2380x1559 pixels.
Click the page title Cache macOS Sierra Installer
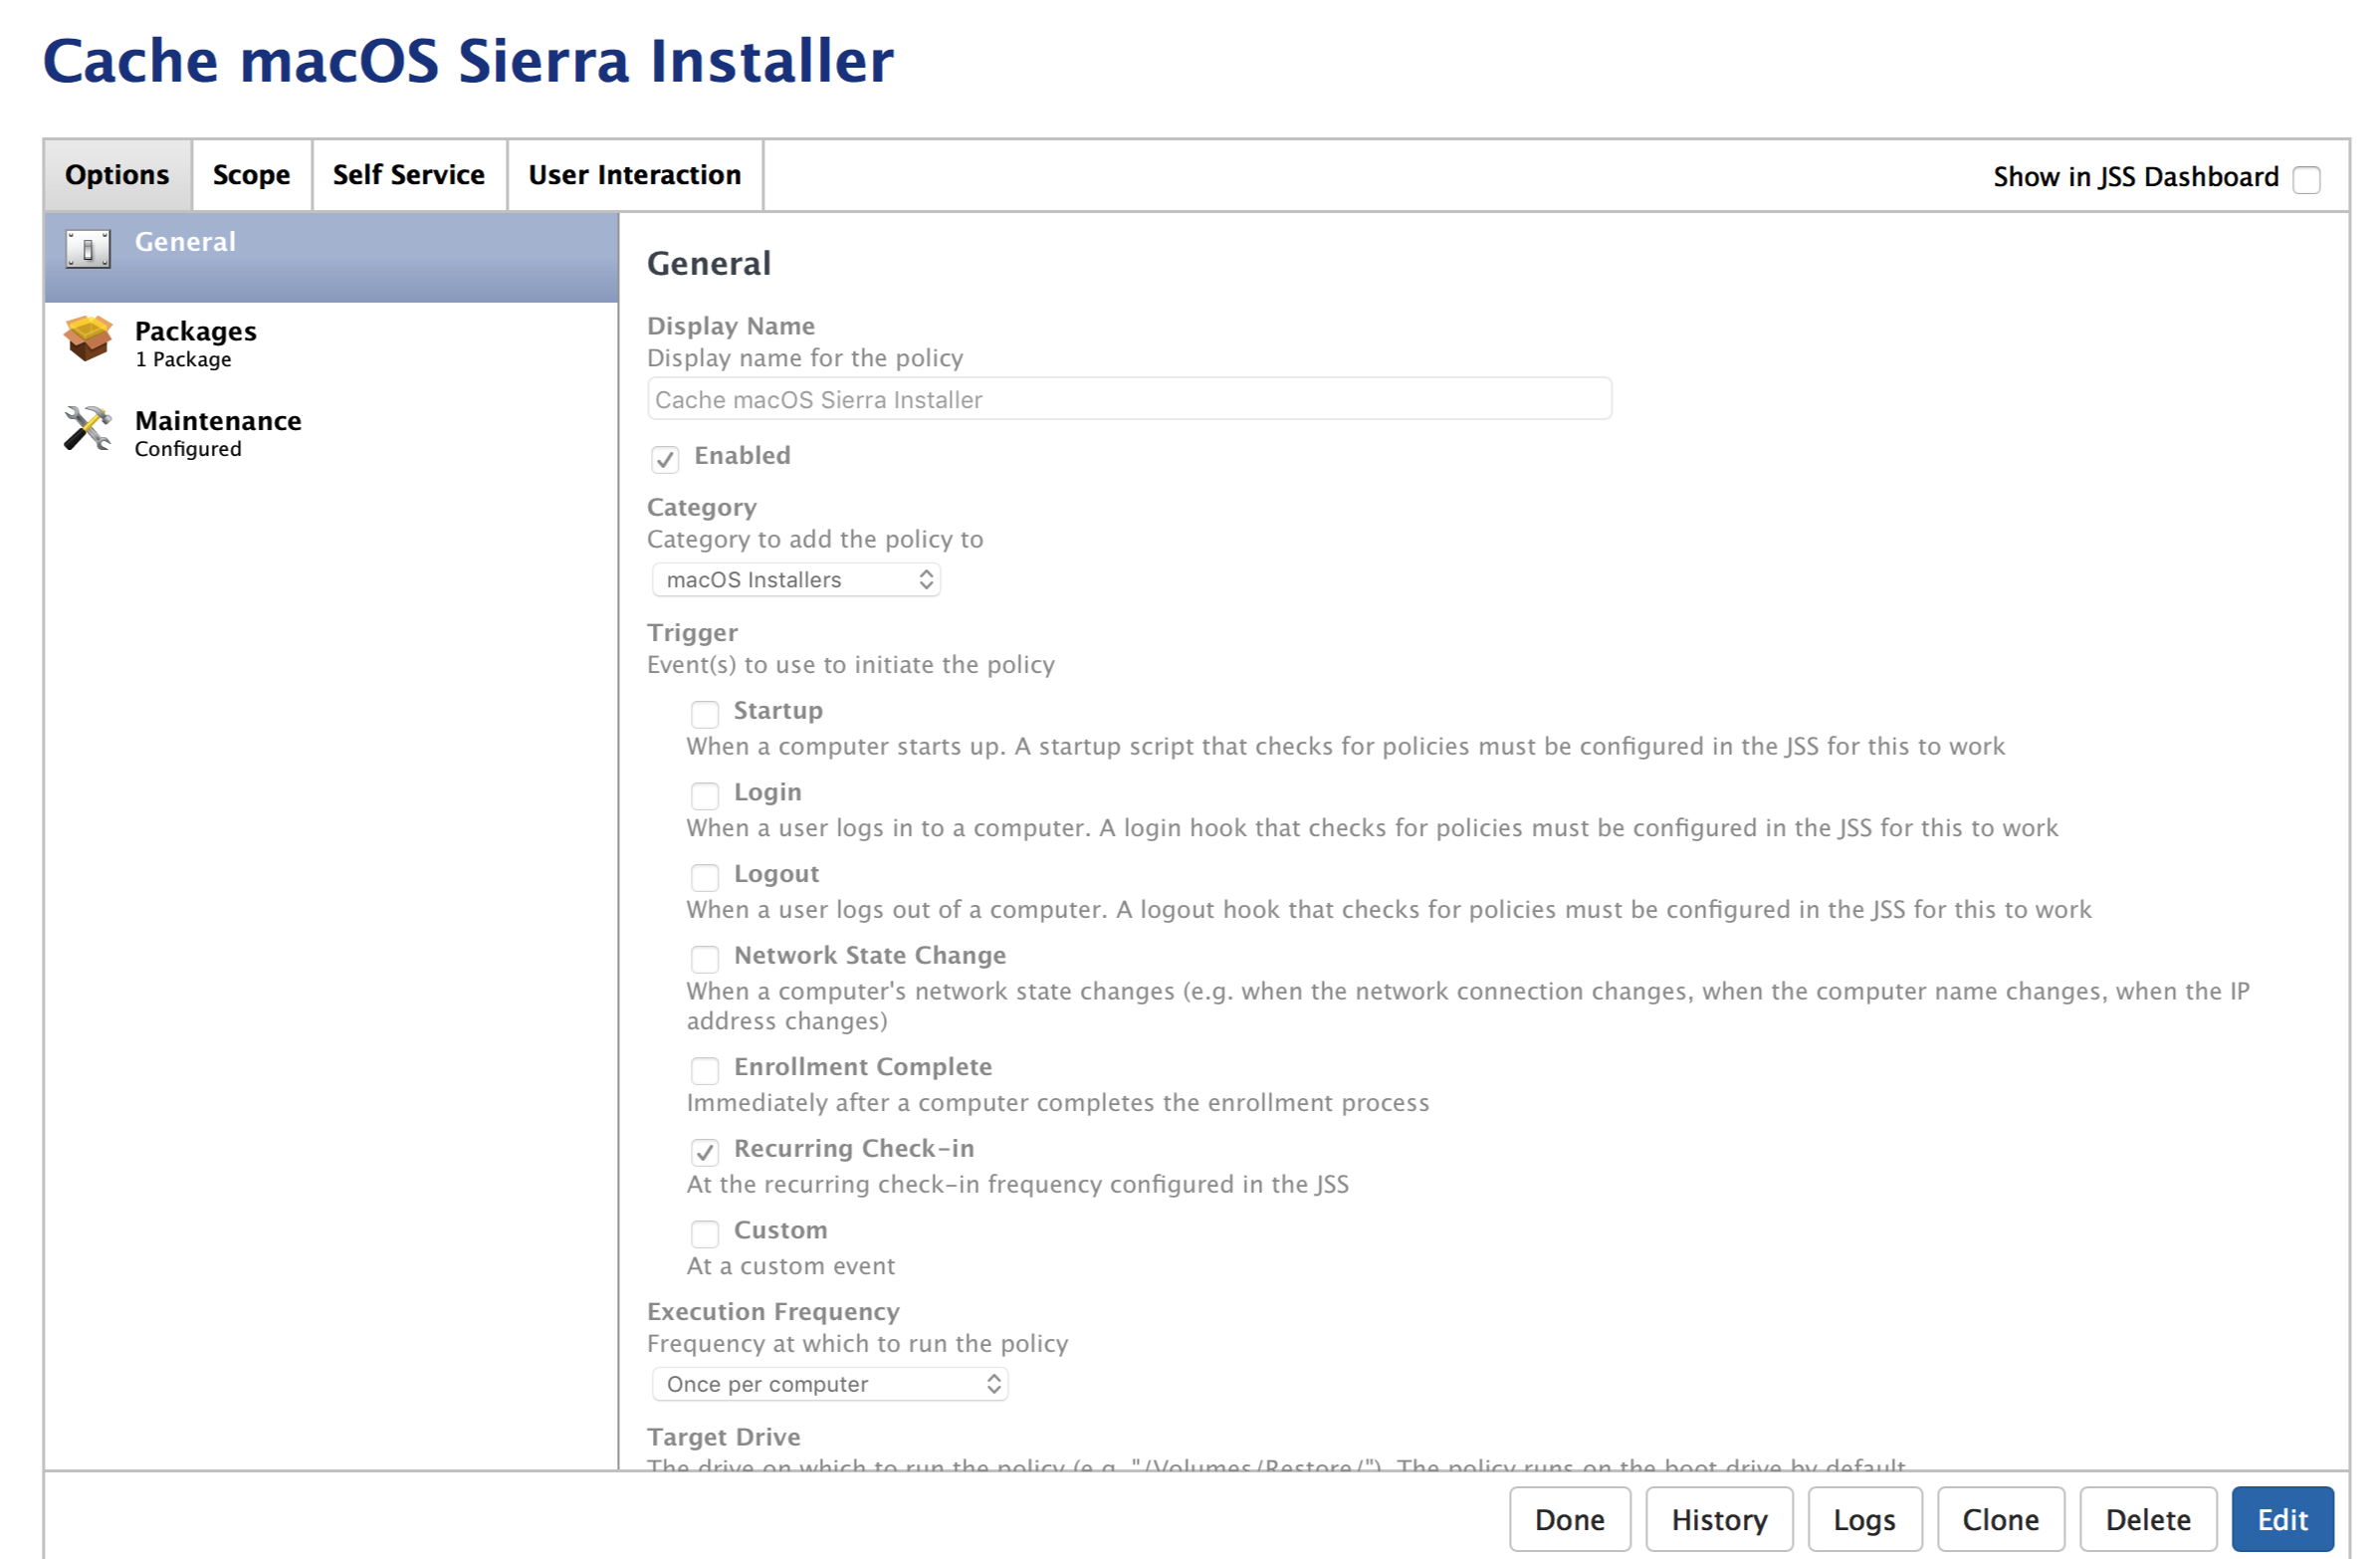point(469,61)
